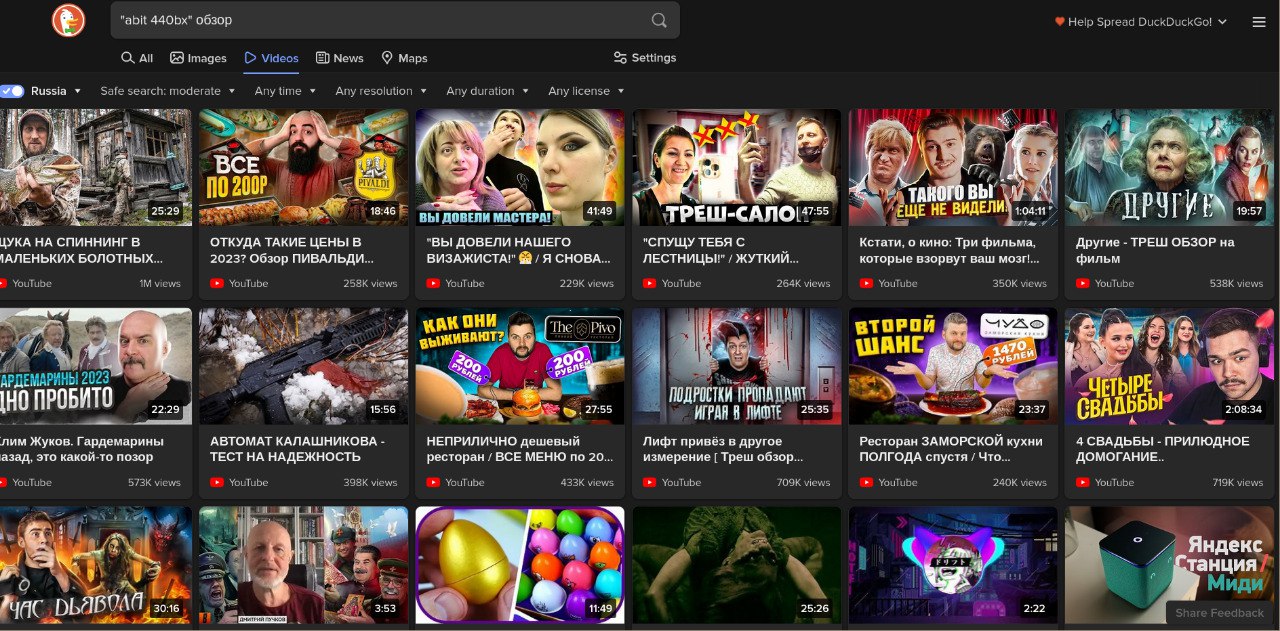Open the ТРЕШ-САЛОН video thumbnail
Image resolution: width=1280 pixels, height=631 pixels.
click(736, 167)
